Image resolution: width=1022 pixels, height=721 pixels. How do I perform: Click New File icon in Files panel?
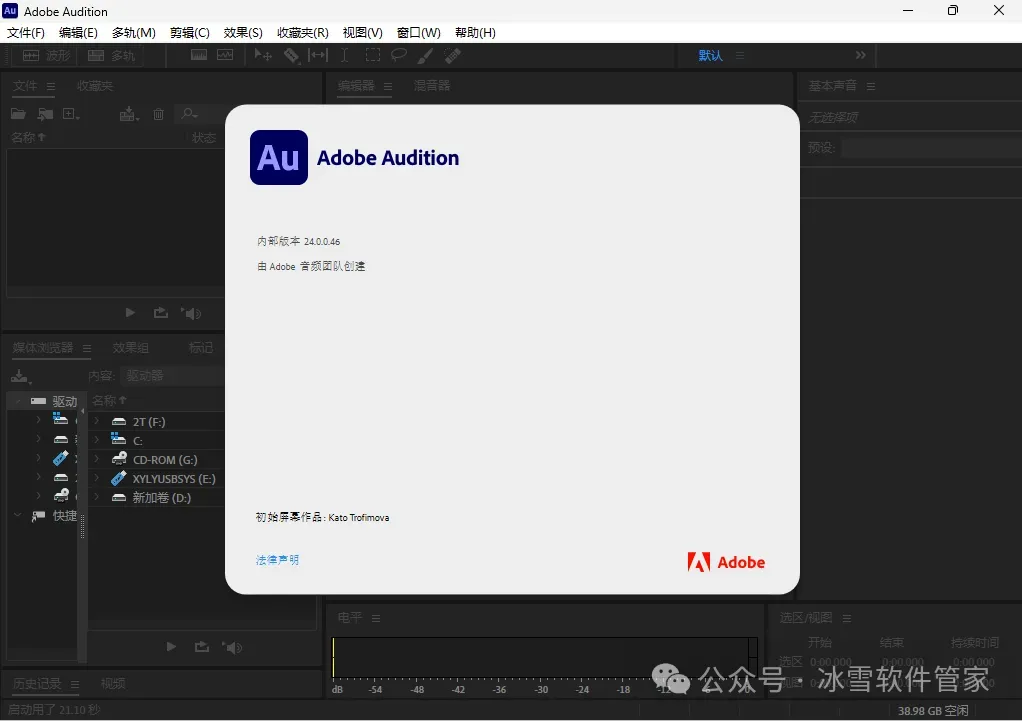pos(70,114)
